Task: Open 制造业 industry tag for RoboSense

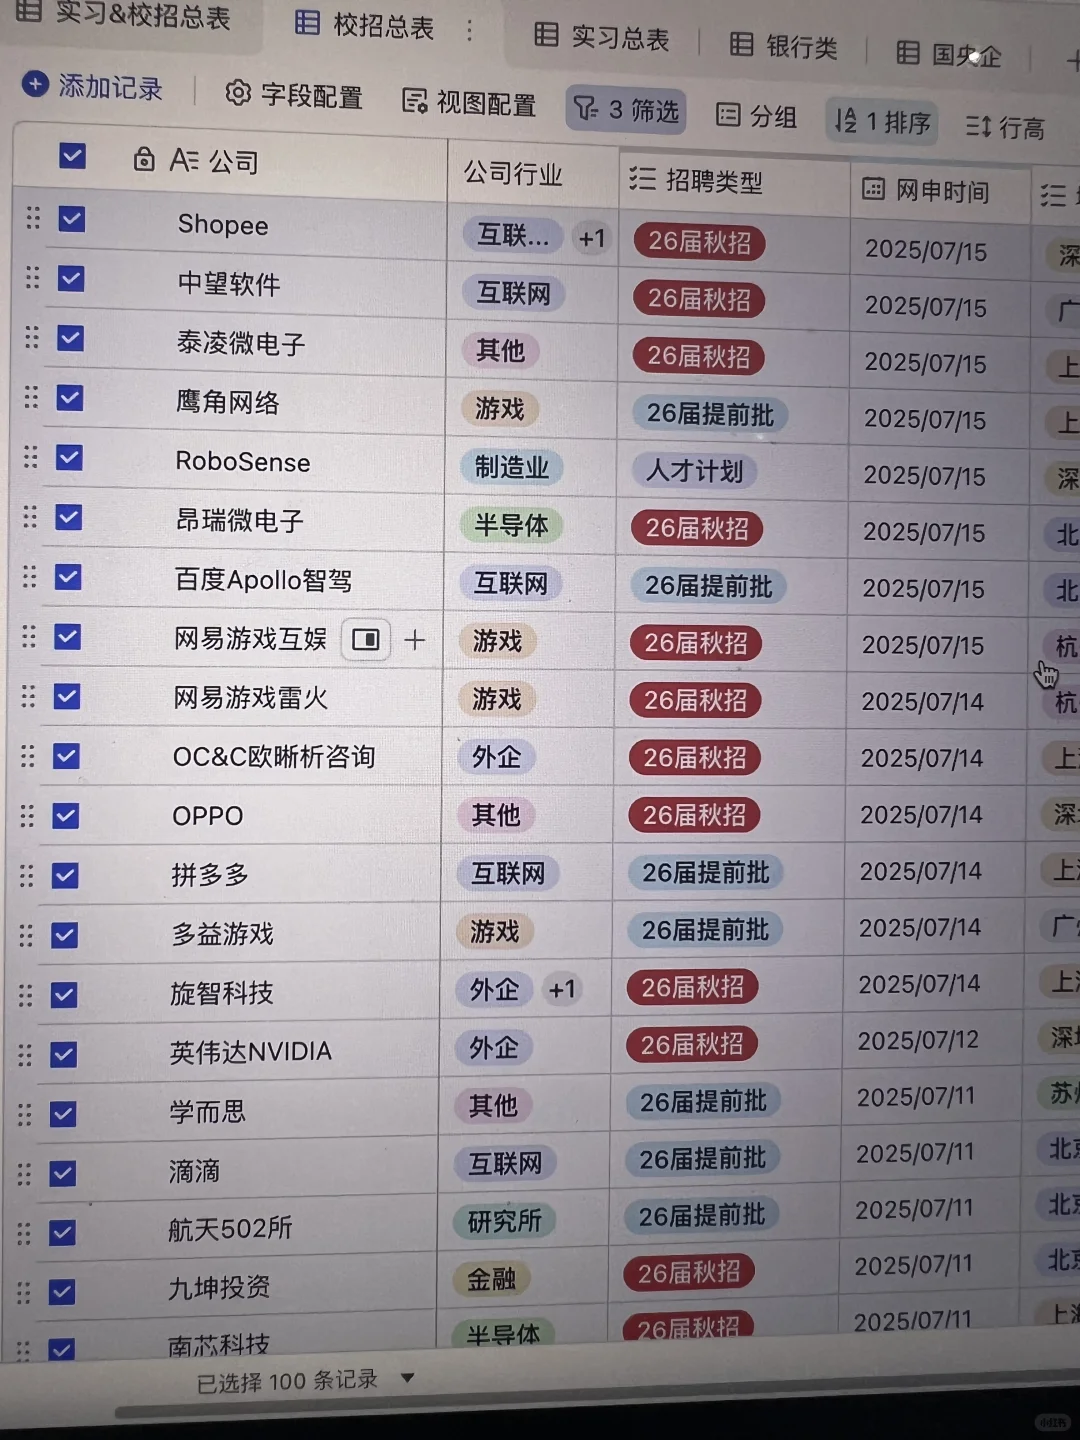Action: (x=512, y=467)
